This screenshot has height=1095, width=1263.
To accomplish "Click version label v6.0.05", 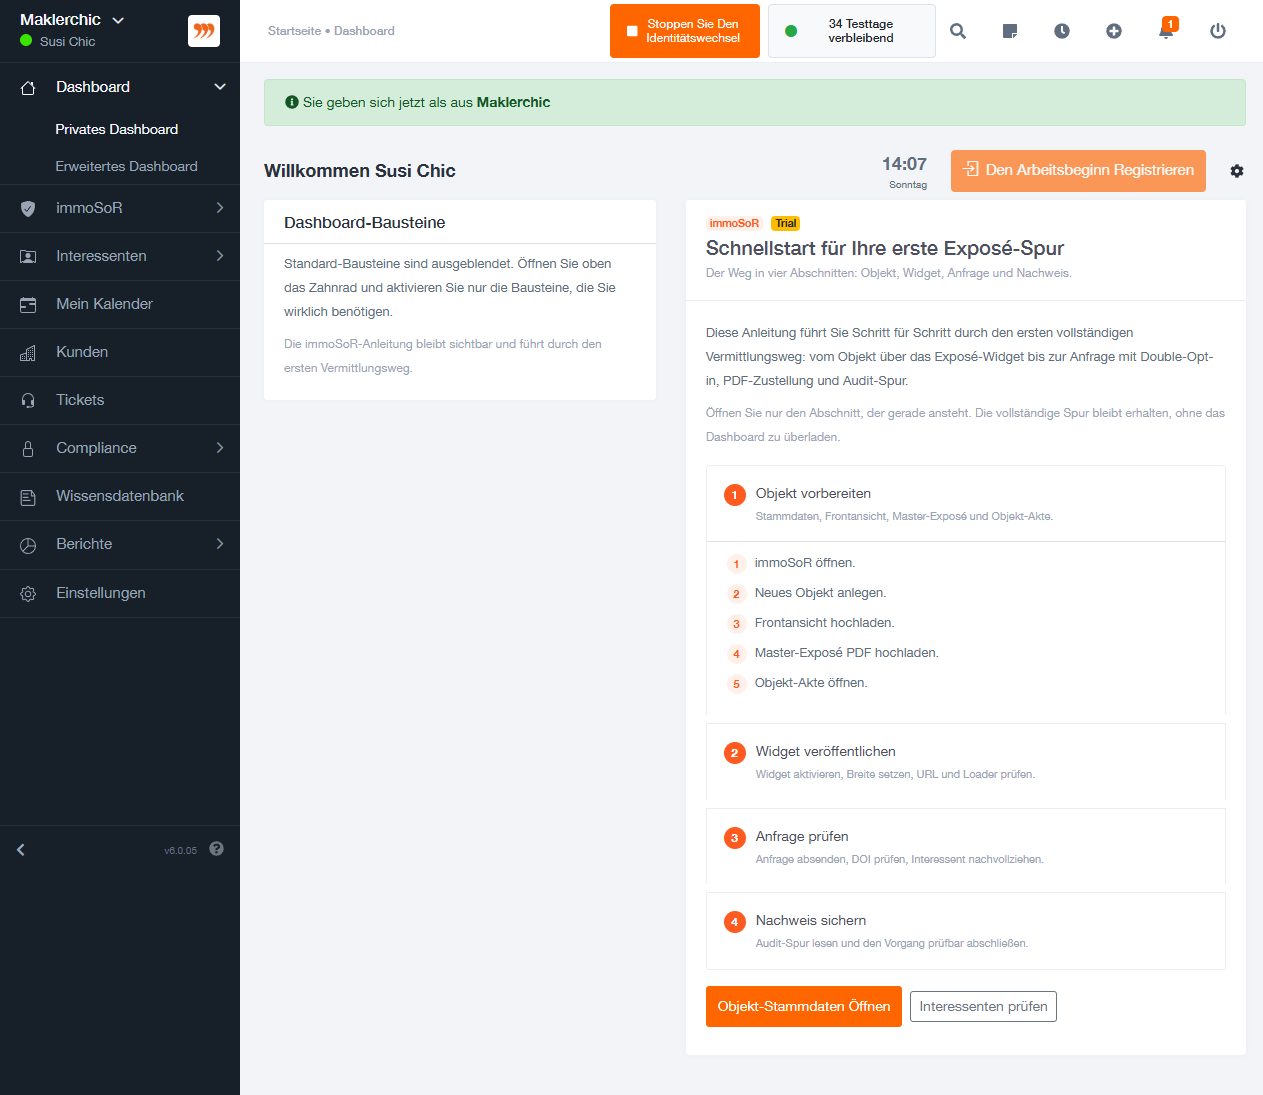I will pyautogui.click(x=180, y=851).
